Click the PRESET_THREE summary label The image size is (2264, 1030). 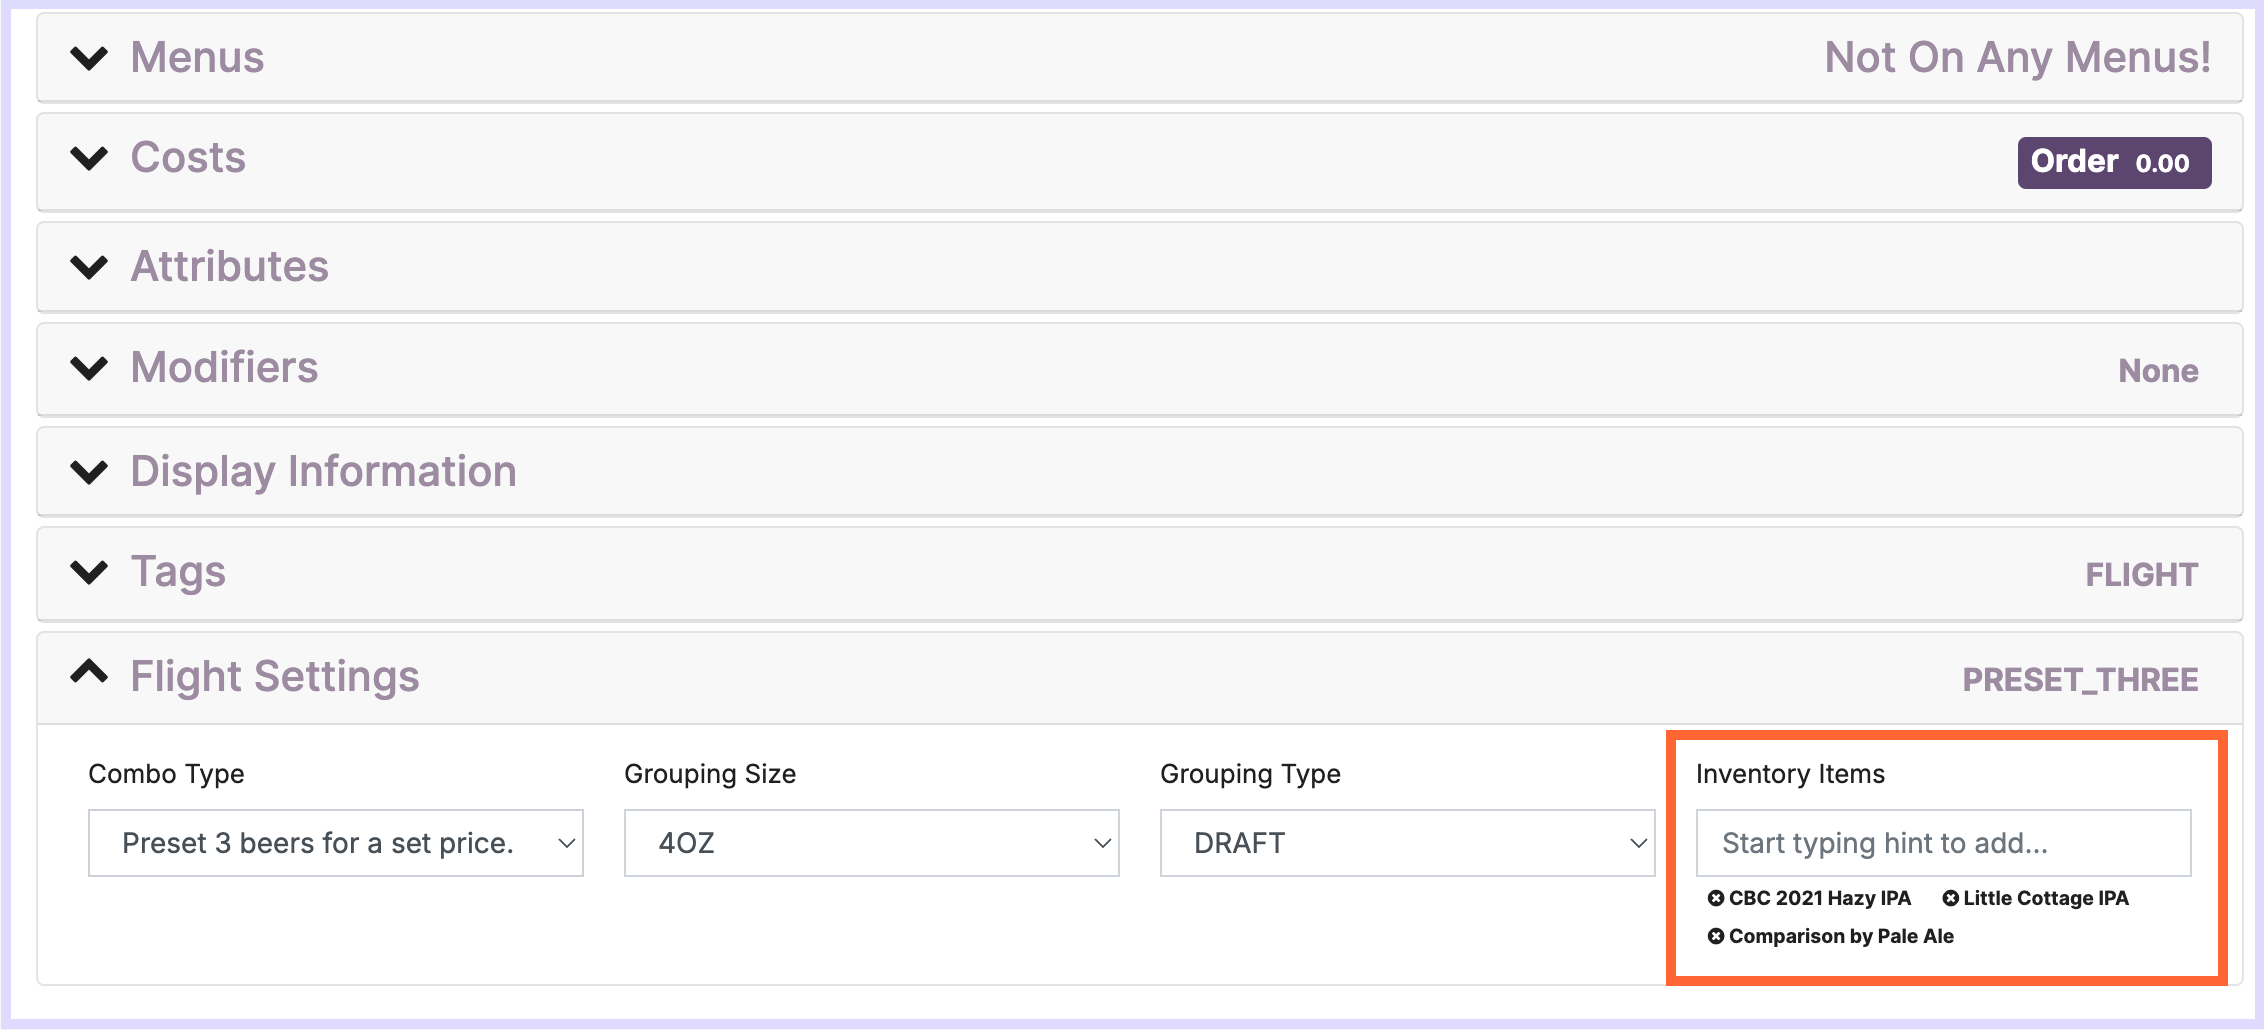(2080, 680)
